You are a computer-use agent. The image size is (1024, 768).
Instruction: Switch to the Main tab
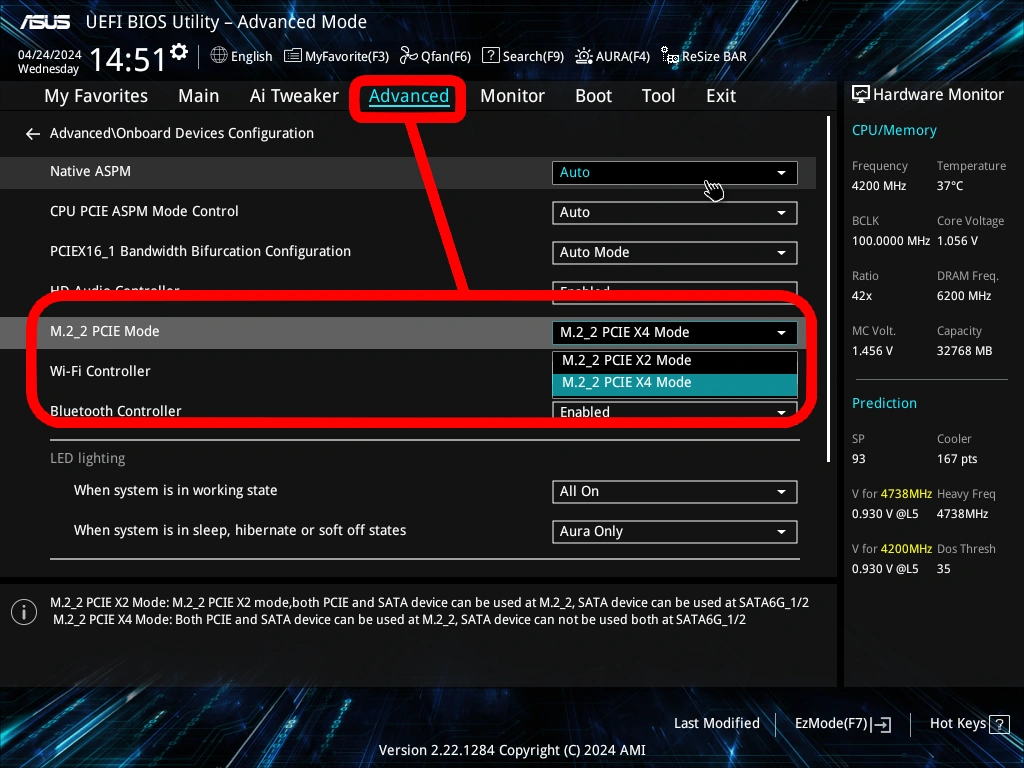[x=199, y=96]
